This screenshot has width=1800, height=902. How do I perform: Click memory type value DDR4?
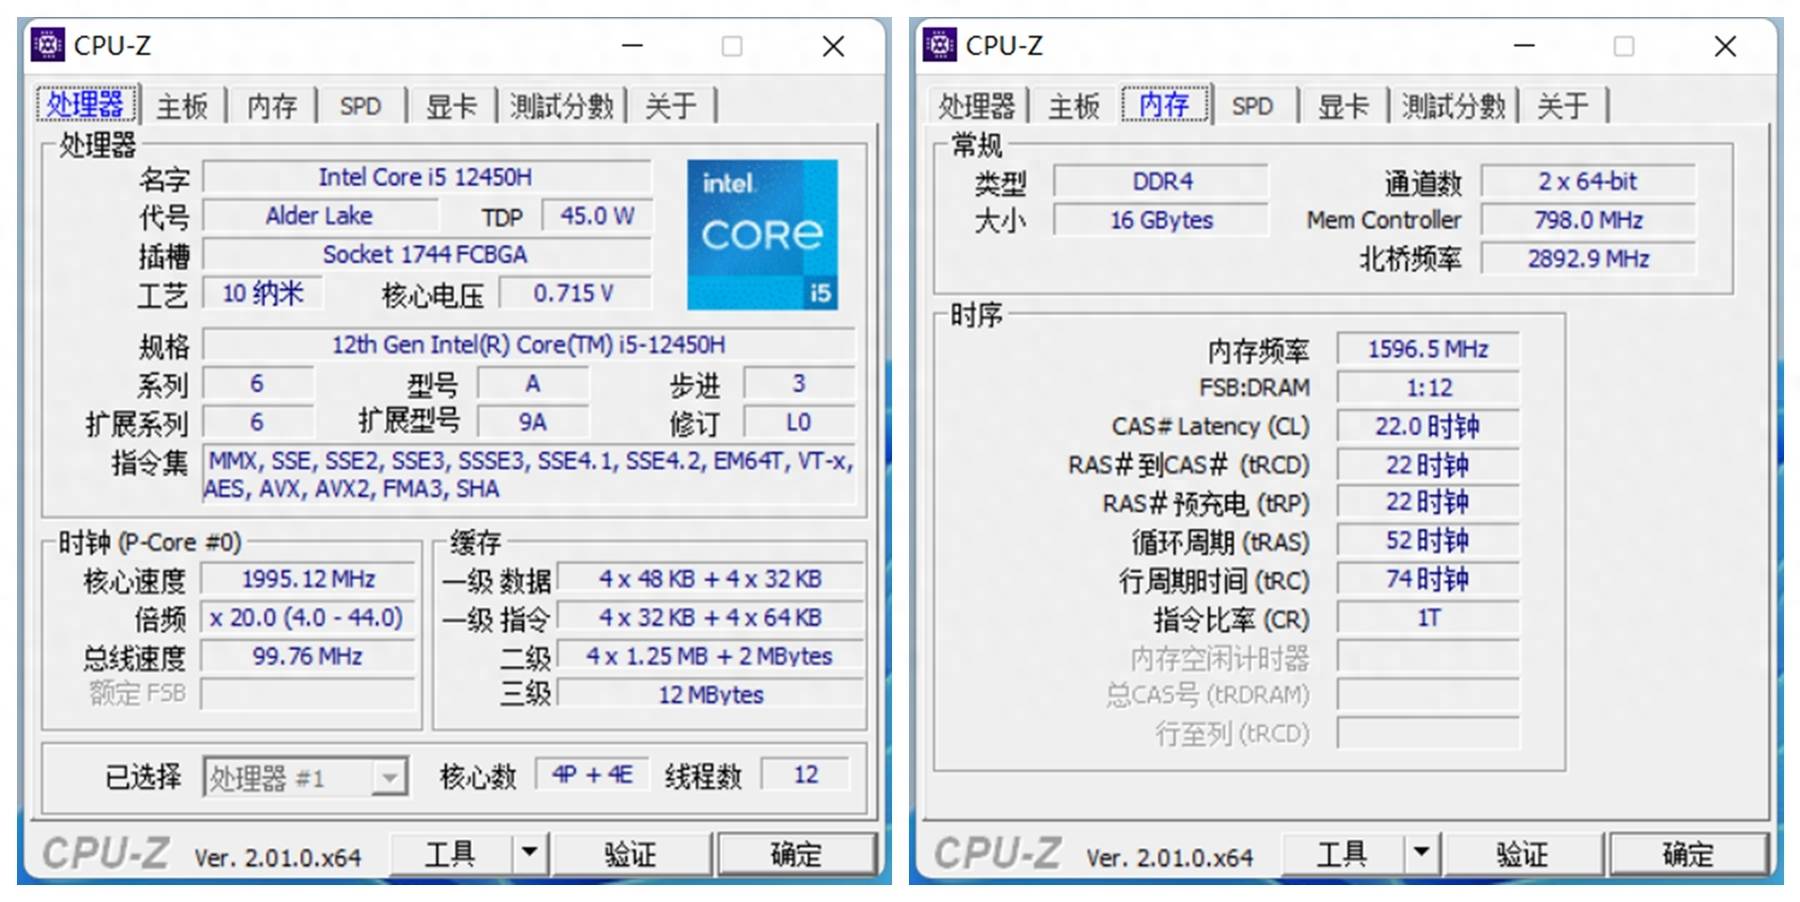1162,181
